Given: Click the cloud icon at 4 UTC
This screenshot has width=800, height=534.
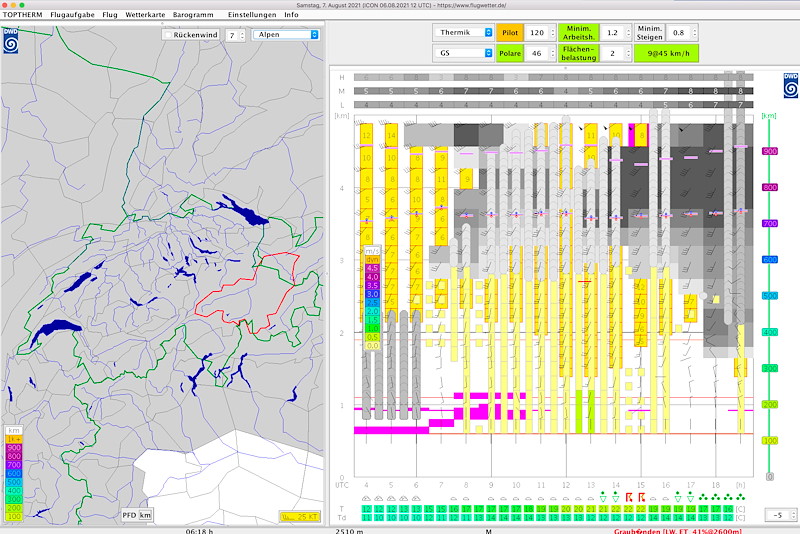Looking at the screenshot, I should 366,498.
